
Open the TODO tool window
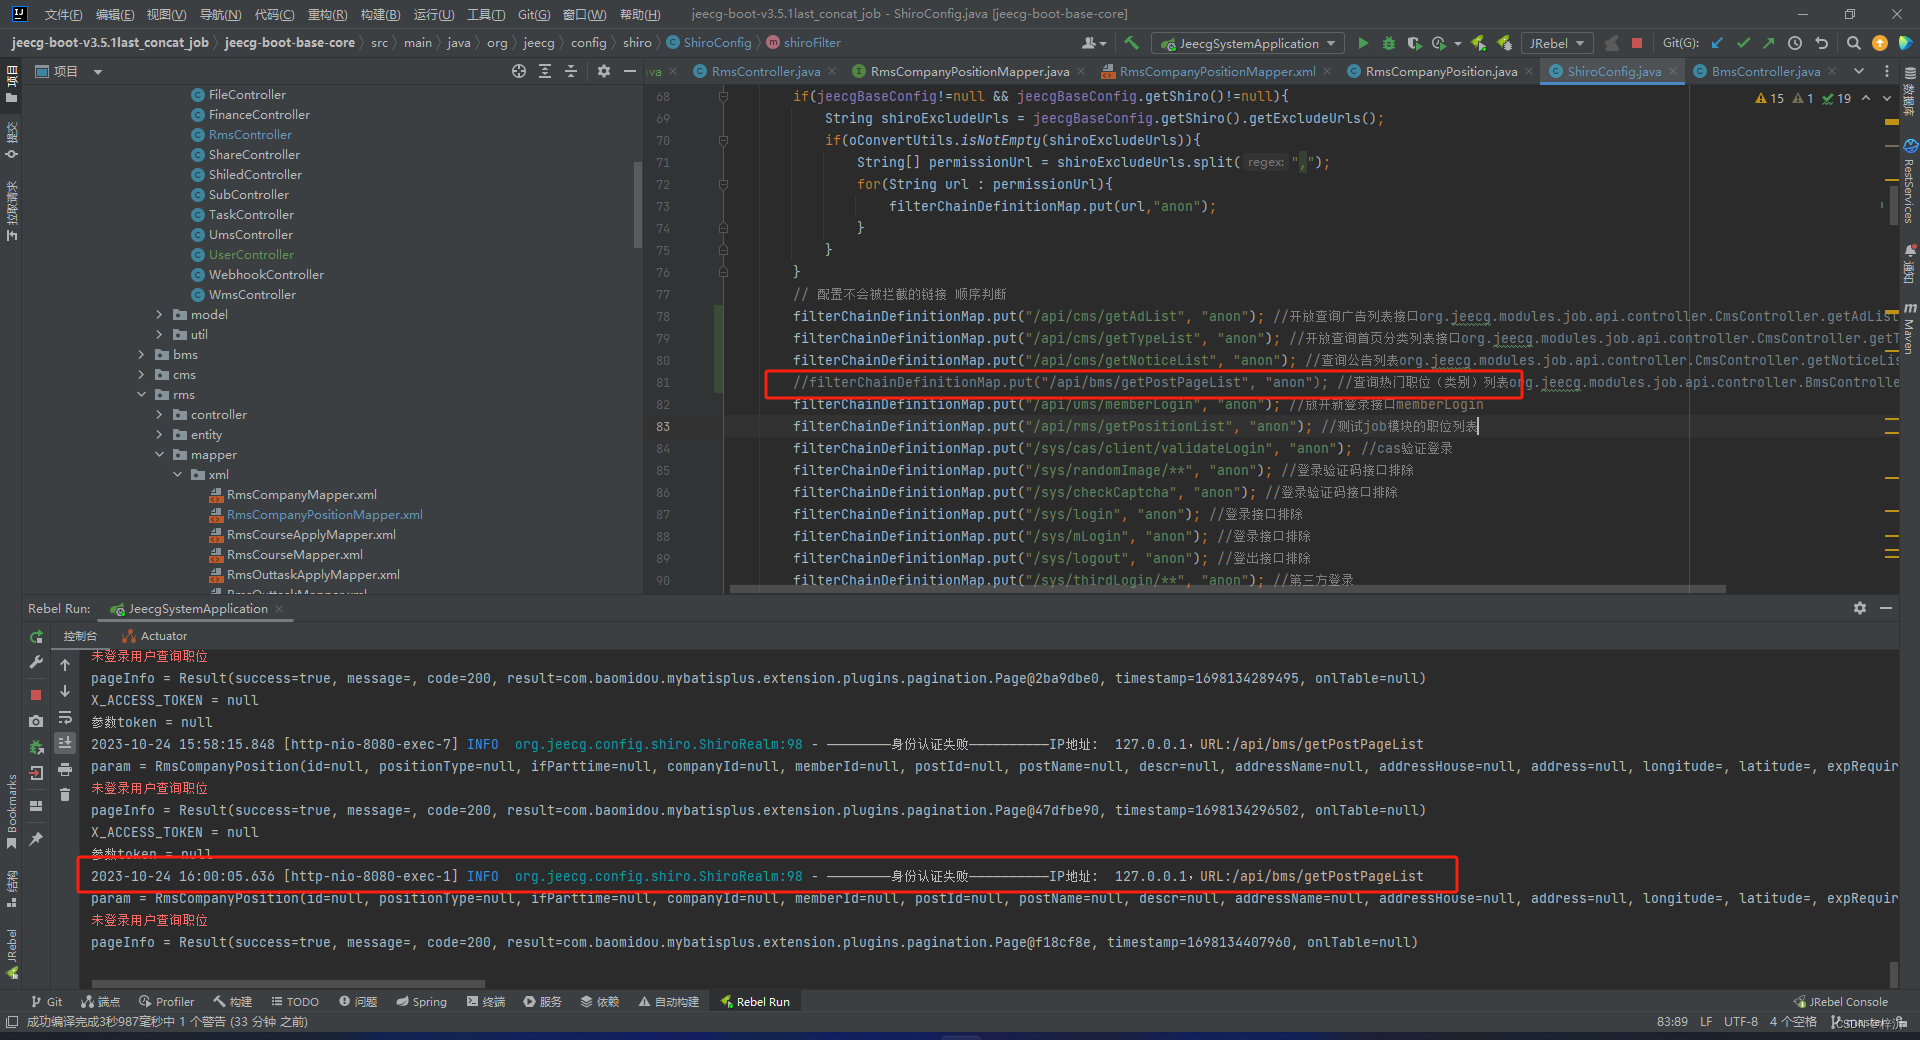(x=294, y=1001)
